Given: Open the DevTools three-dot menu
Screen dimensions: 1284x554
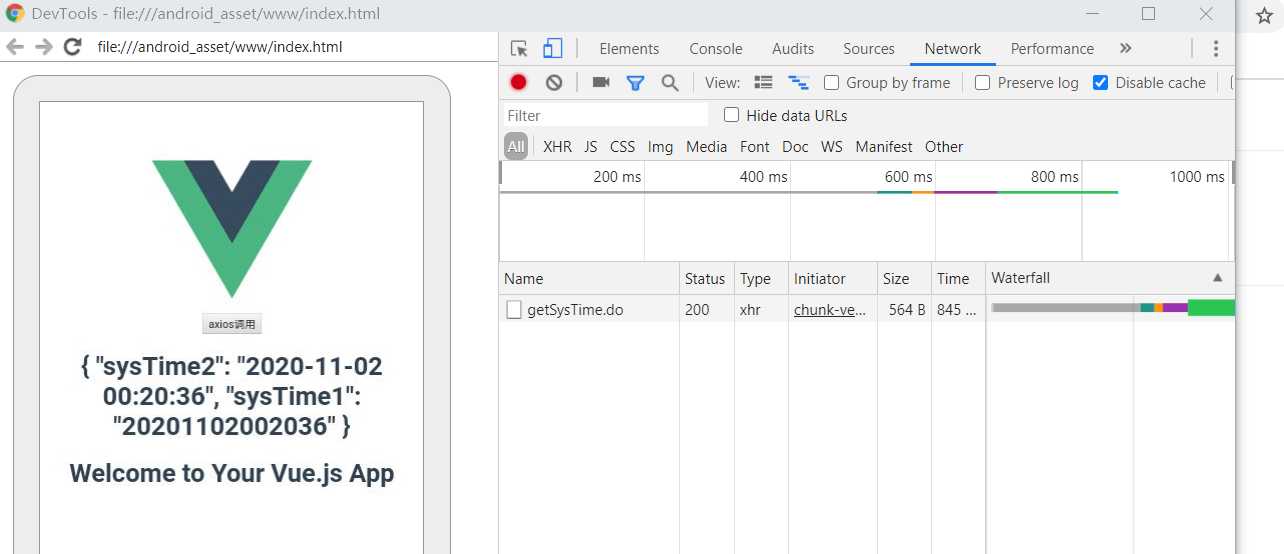Looking at the screenshot, I should (1216, 49).
